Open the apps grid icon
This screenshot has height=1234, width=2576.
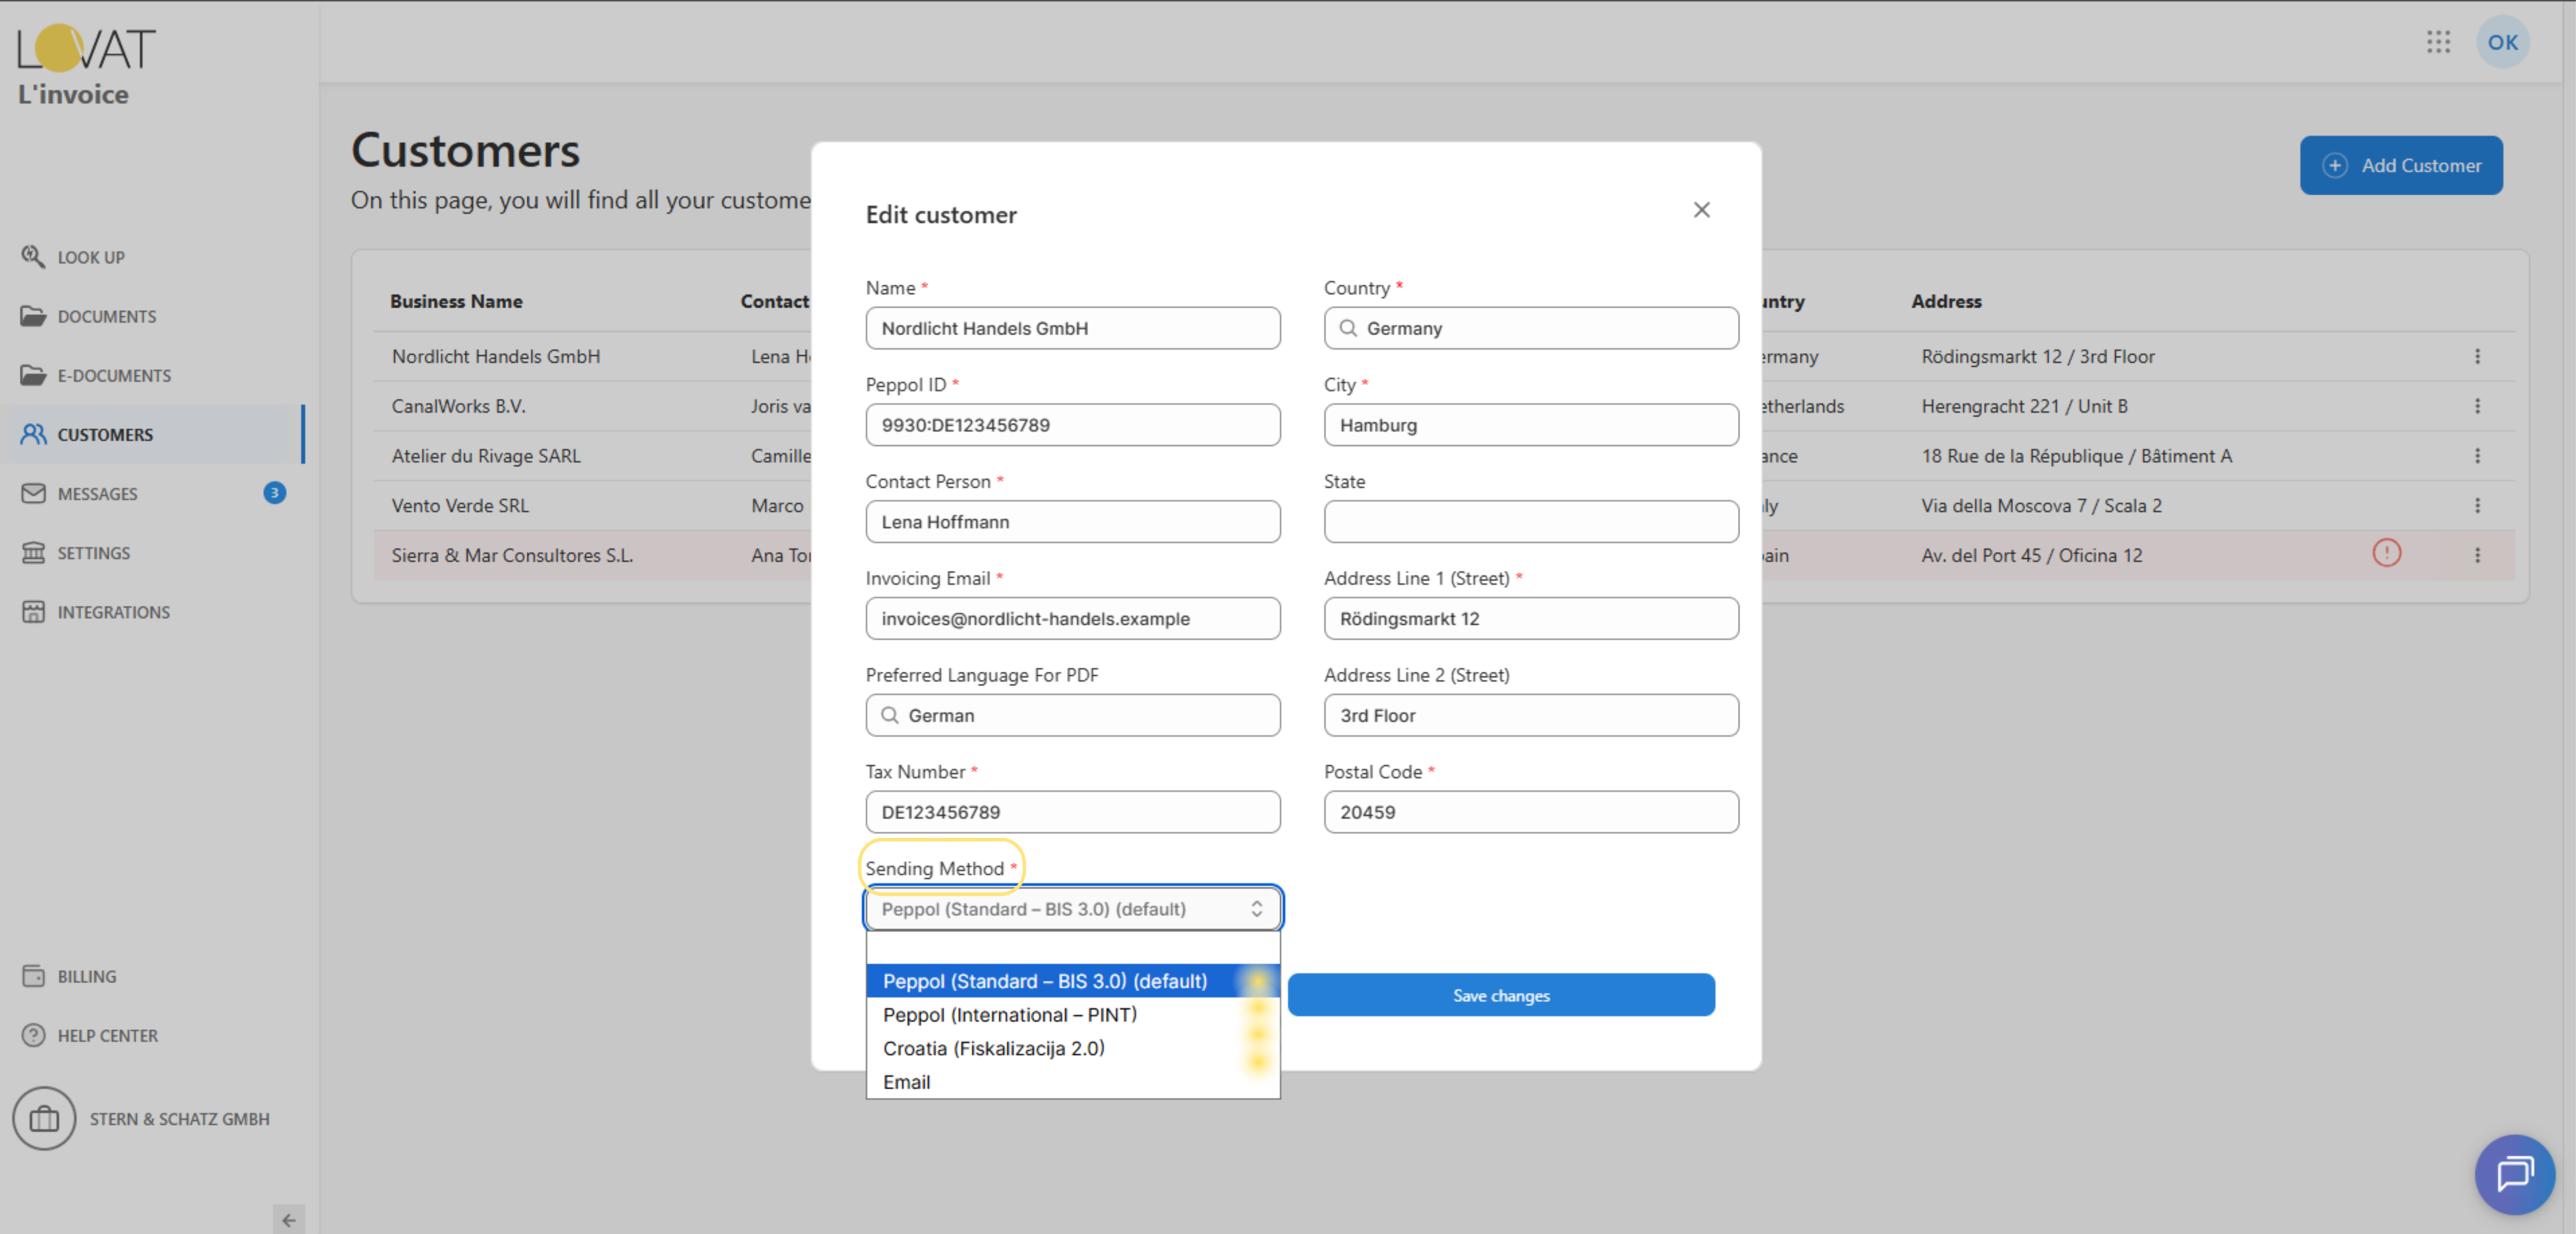tap(2437, 42)
